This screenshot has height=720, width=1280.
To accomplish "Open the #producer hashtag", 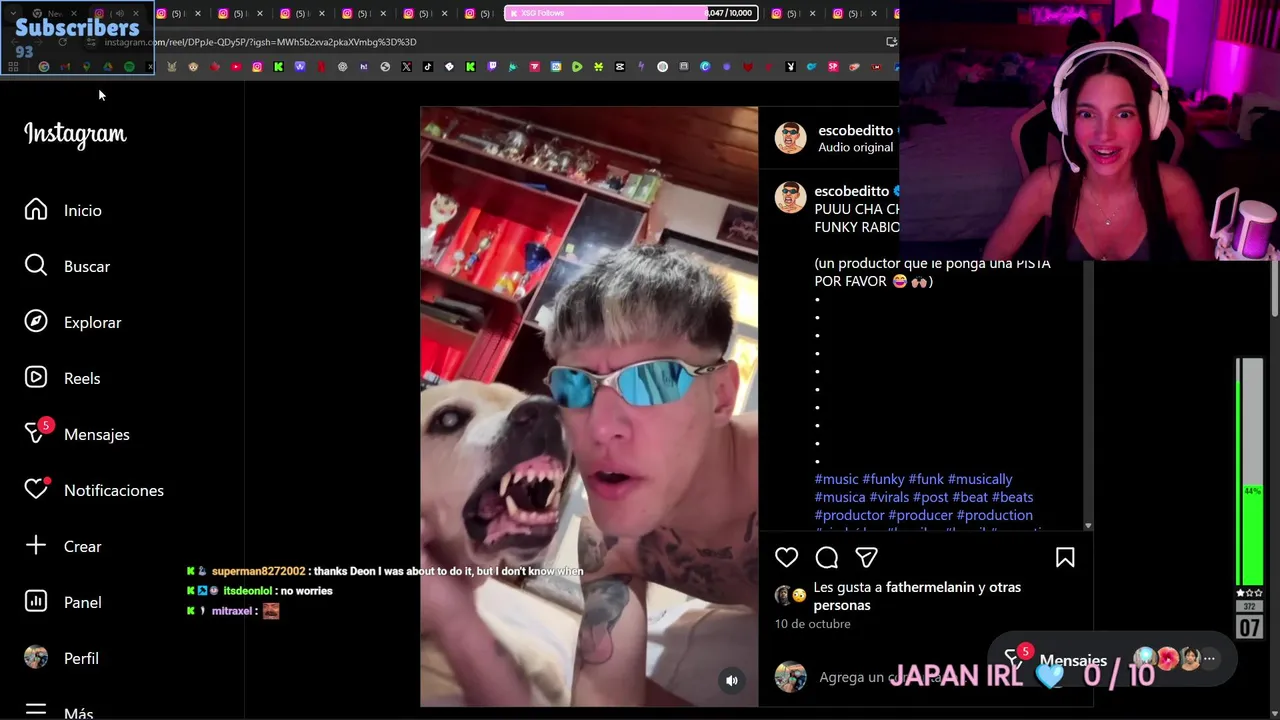I will tap(920, 515).
